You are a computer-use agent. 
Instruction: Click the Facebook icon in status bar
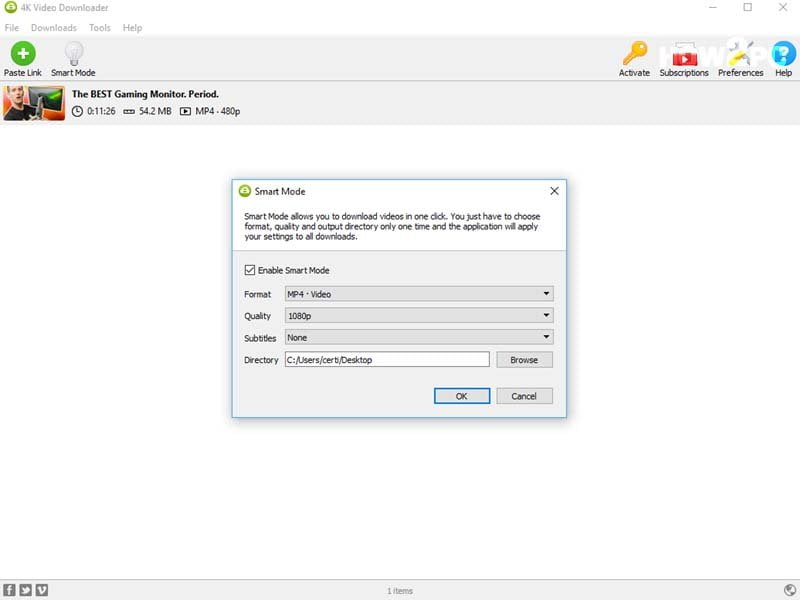click(10, 590)
